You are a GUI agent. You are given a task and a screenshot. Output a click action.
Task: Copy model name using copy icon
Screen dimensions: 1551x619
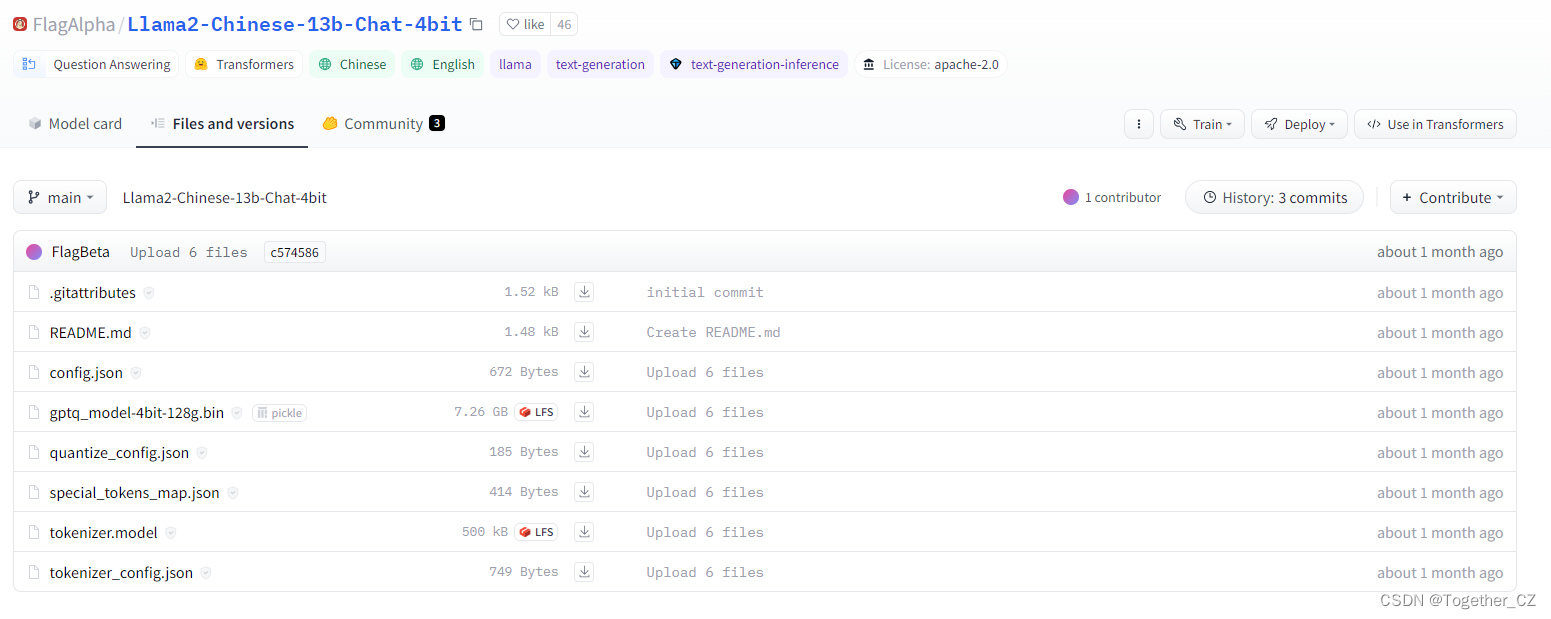coord(476,24)
